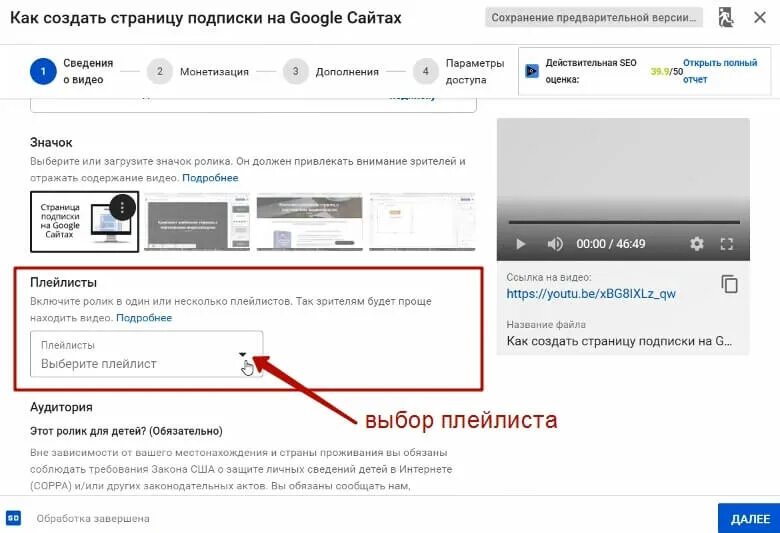
Task: Expand the 'Выберите плейлист' dropdown
Action: [146, 354]
